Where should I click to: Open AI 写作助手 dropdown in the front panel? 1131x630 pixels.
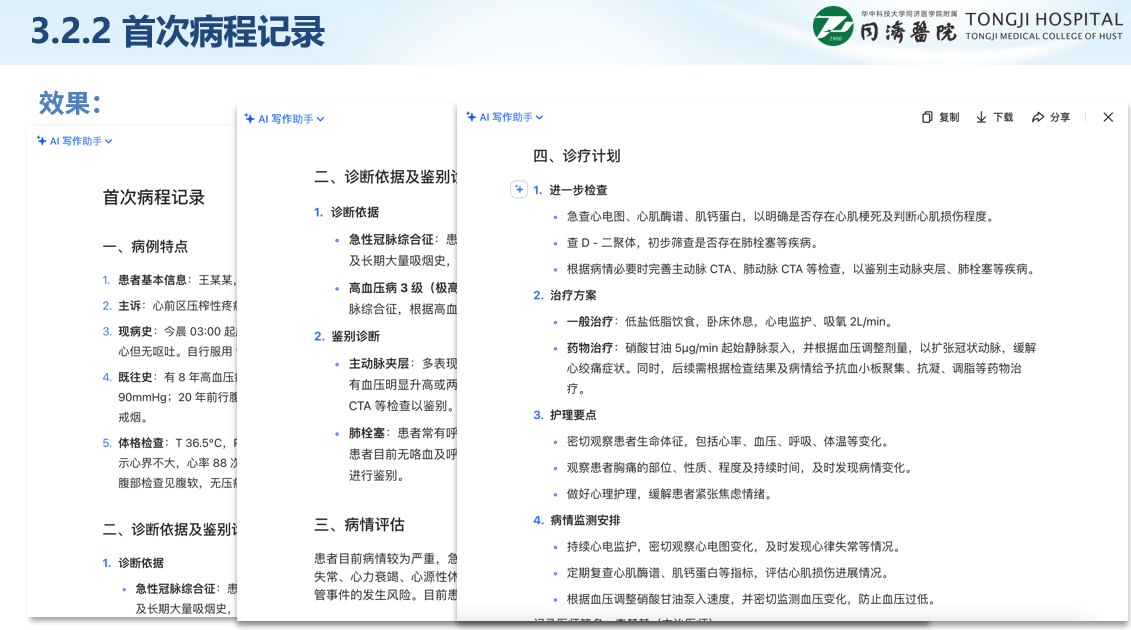pos(505,117)
